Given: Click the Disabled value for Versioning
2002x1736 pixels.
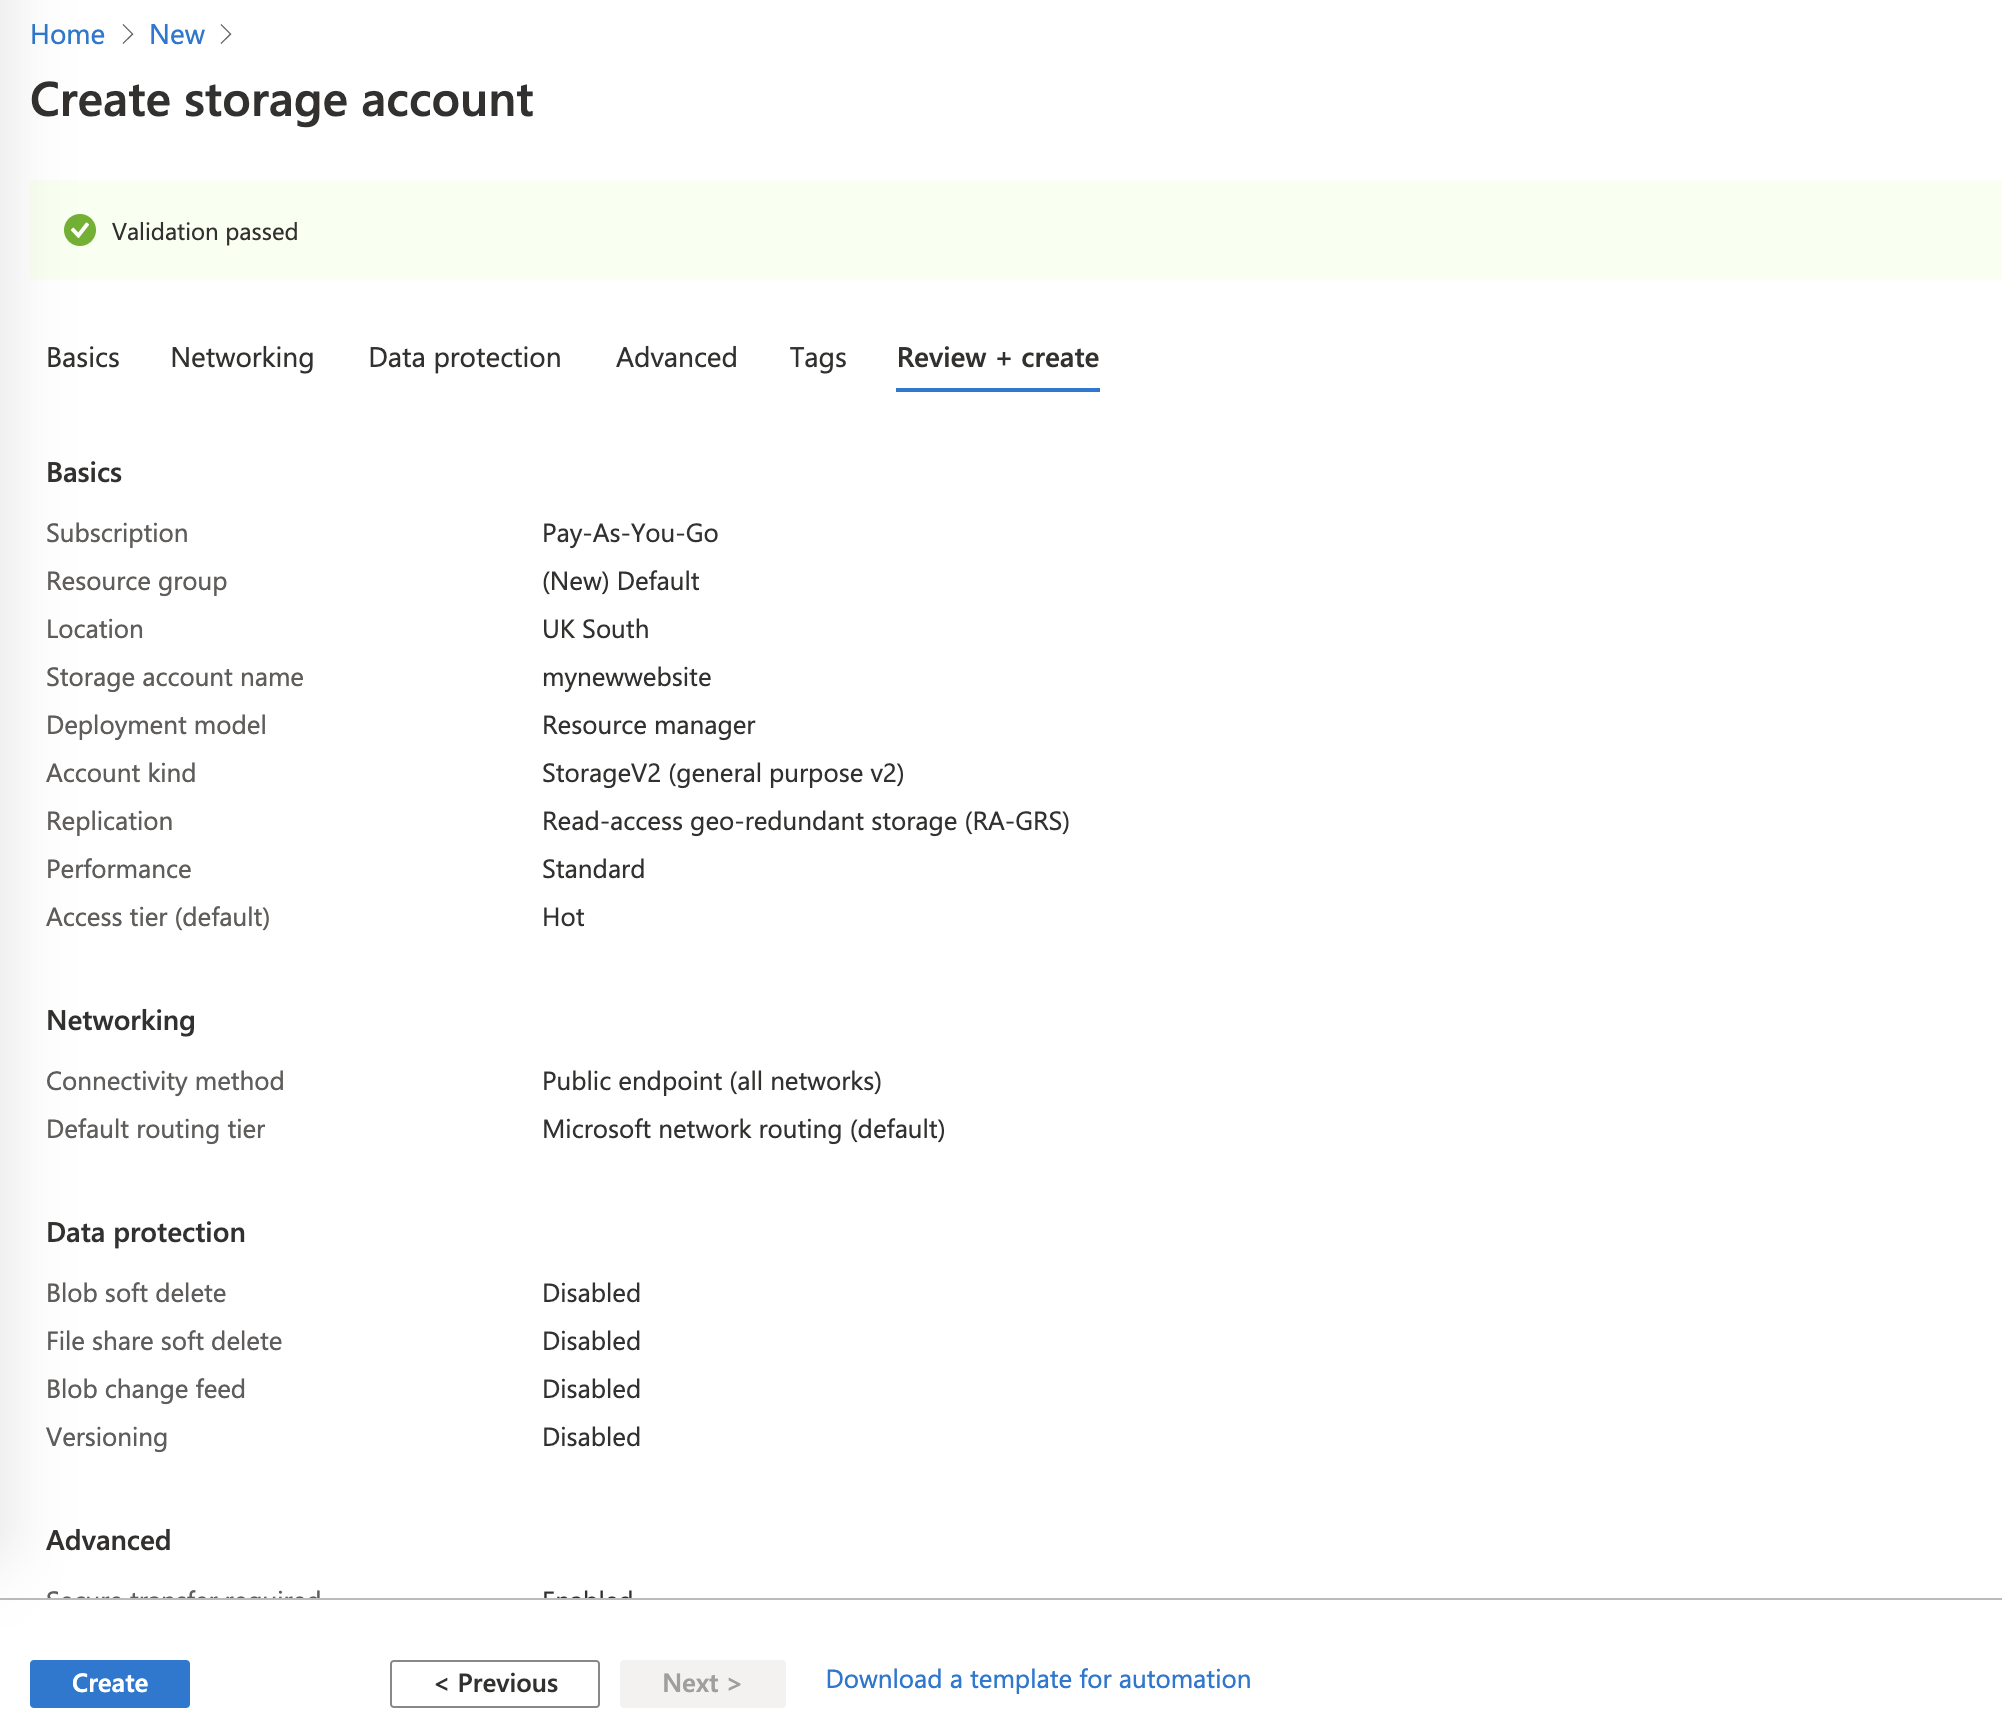Looking at the screenshot, I should pos(592,1437).
